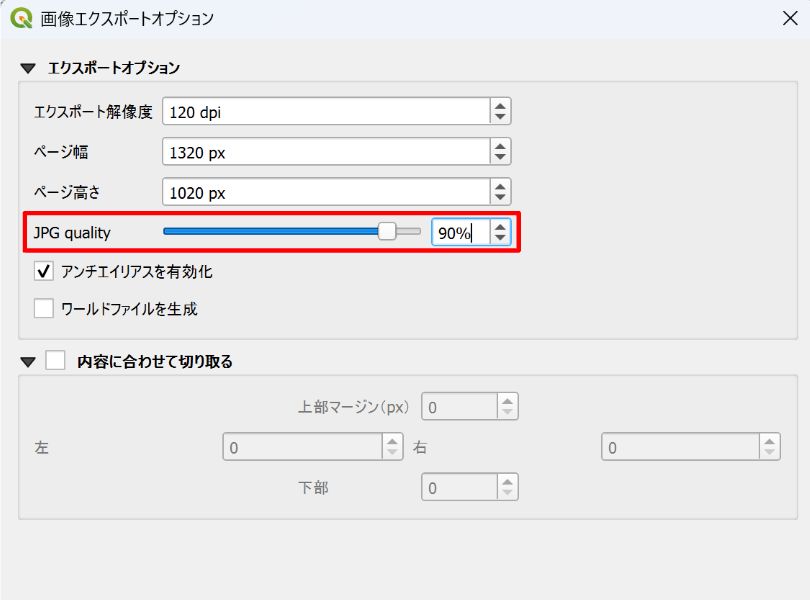Increase 左 margin with up arrow
This screenshot has height=600, width=810.
pos(392,441)
